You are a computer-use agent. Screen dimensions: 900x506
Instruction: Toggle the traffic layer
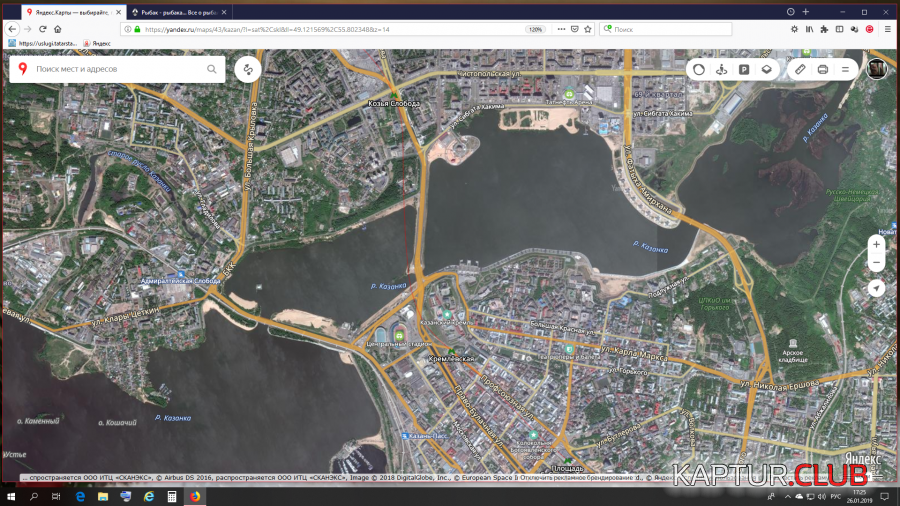699,69
